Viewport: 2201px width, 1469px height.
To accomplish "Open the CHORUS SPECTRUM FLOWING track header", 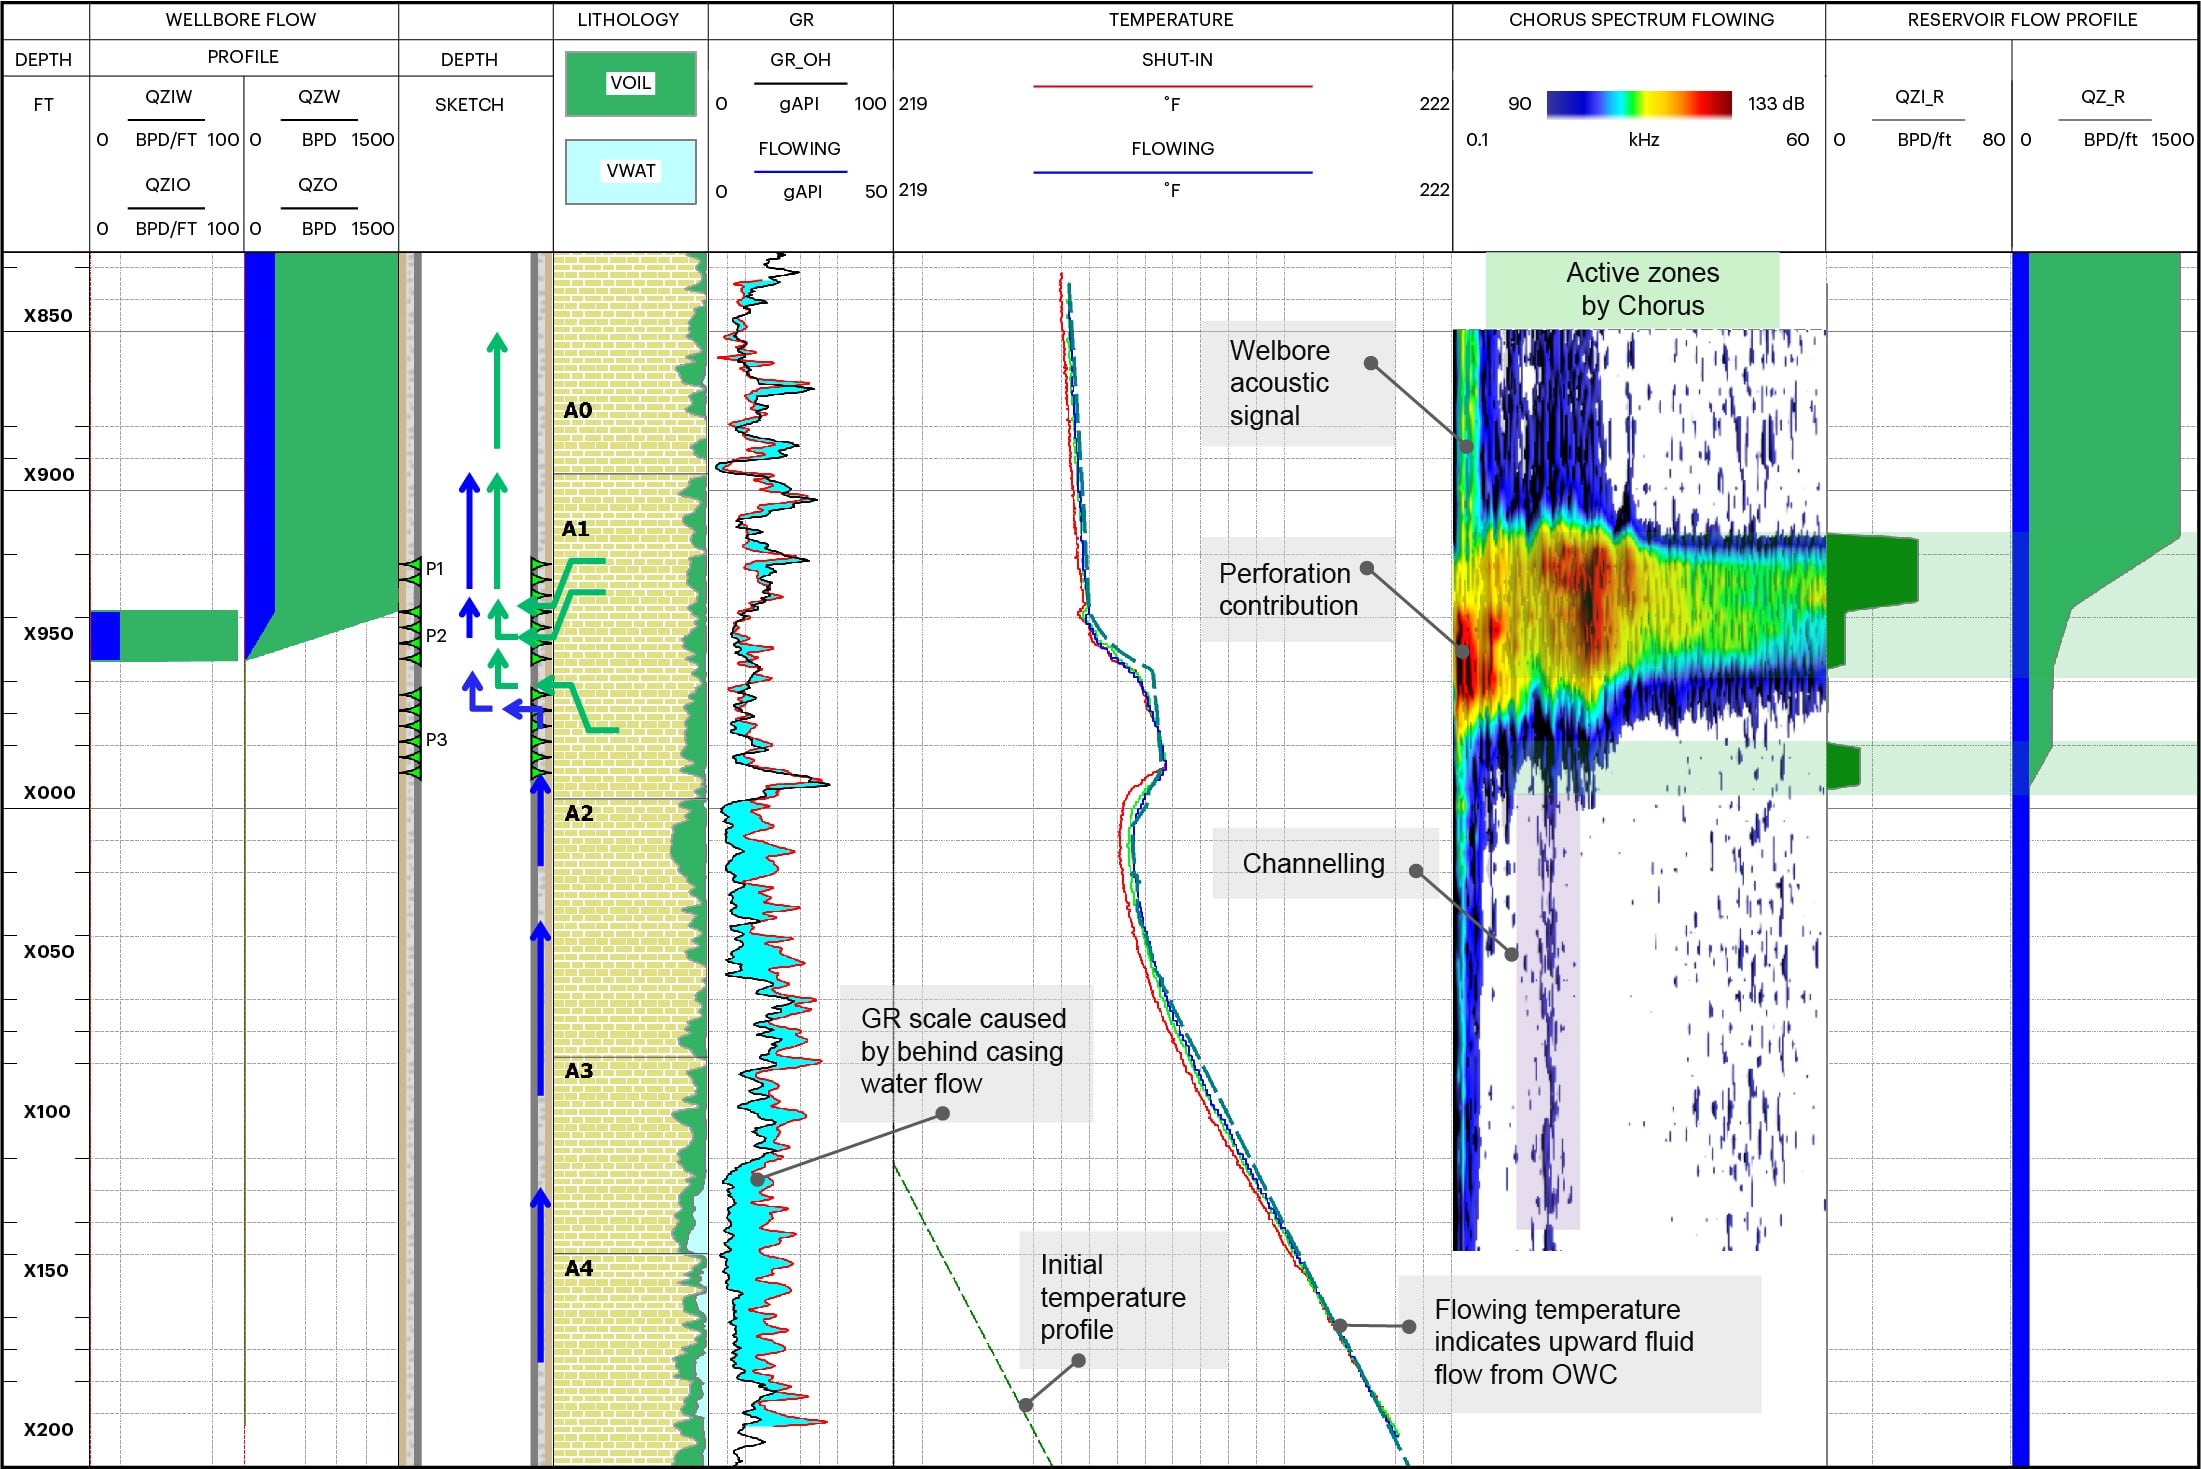I will coord(1640,19).
